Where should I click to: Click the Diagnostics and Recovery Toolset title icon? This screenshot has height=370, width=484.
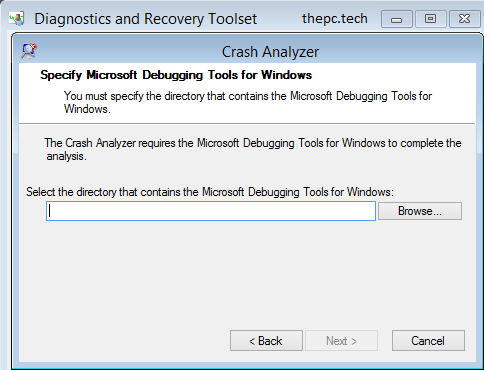(17, 19)
